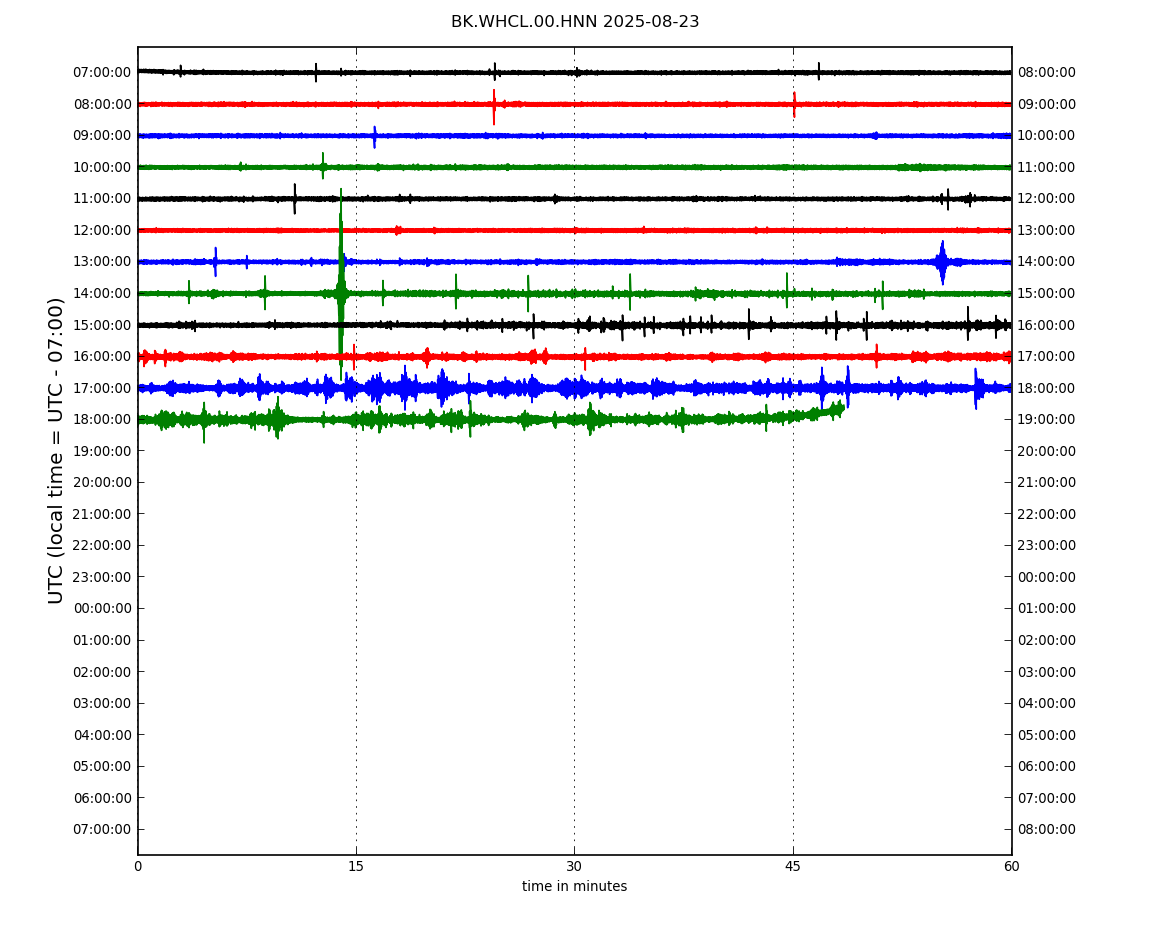1150x950 pixels.
Task: Select the 19:00:00 label on the left UTC axis
Action: (x=103, y=451)
